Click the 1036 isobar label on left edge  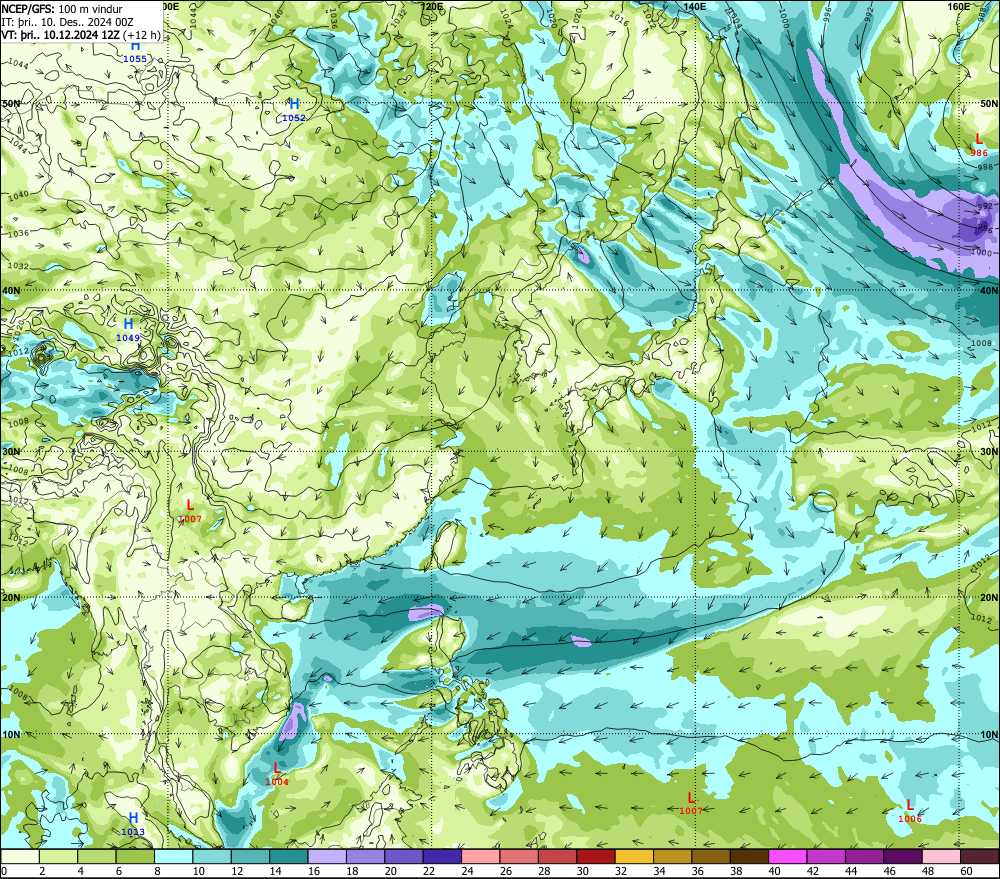tap(18, 233)
